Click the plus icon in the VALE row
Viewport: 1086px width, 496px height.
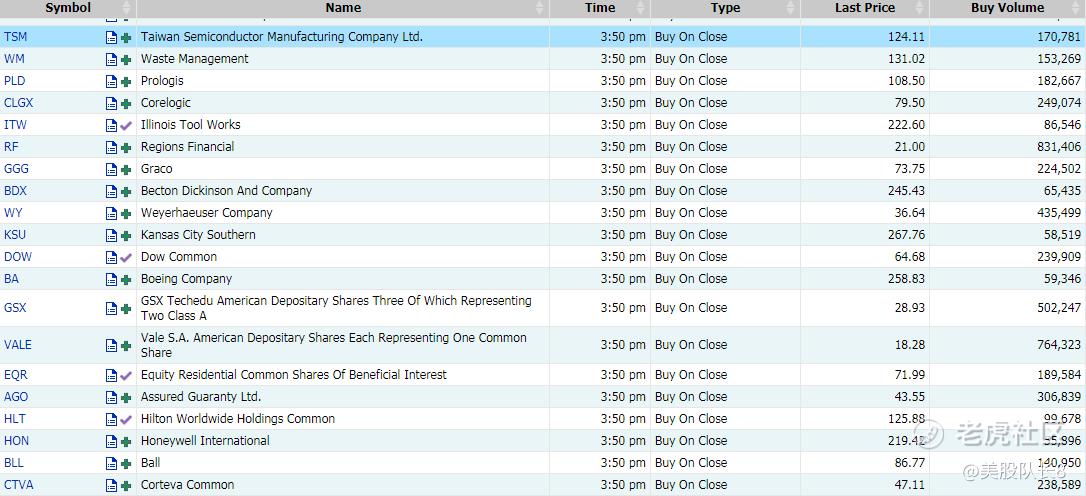(x=125, y=346)
